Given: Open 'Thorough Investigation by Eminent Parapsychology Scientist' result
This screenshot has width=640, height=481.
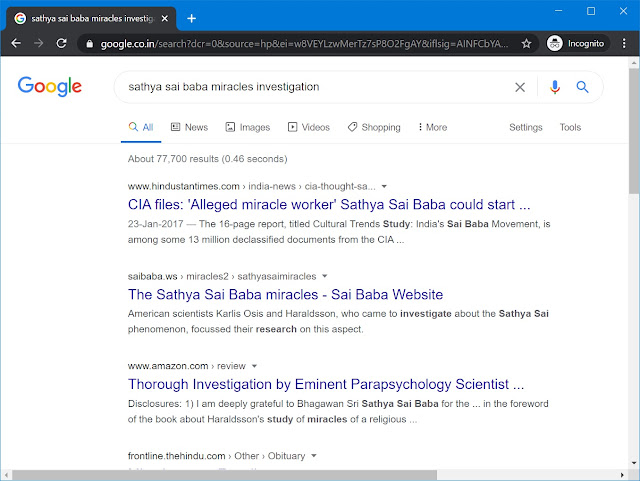Looking at the screenshot, I should 326,384.
